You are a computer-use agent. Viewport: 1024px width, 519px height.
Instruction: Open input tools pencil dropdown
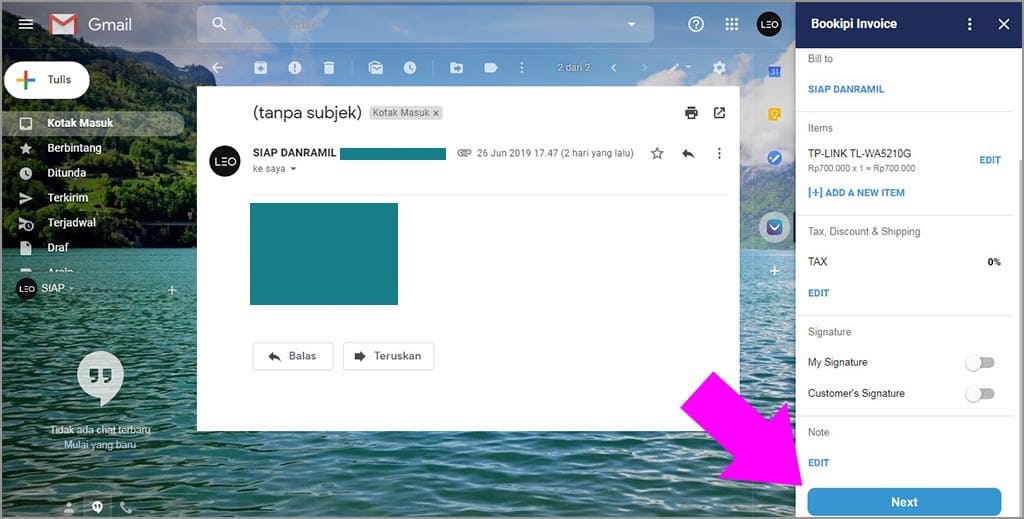679,67
